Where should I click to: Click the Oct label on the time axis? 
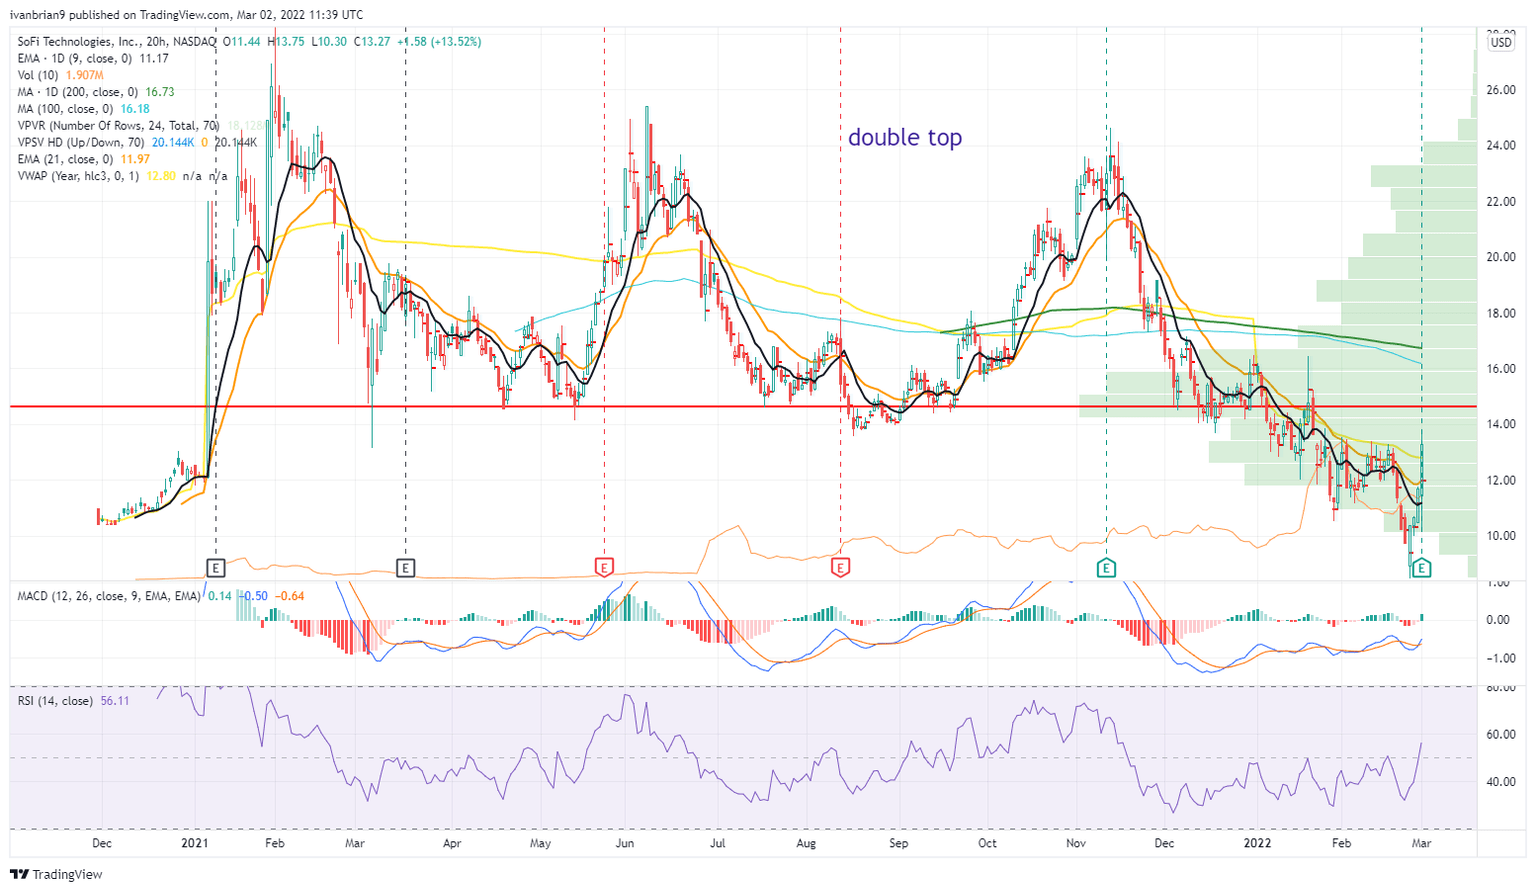click(x=987, y=843)
